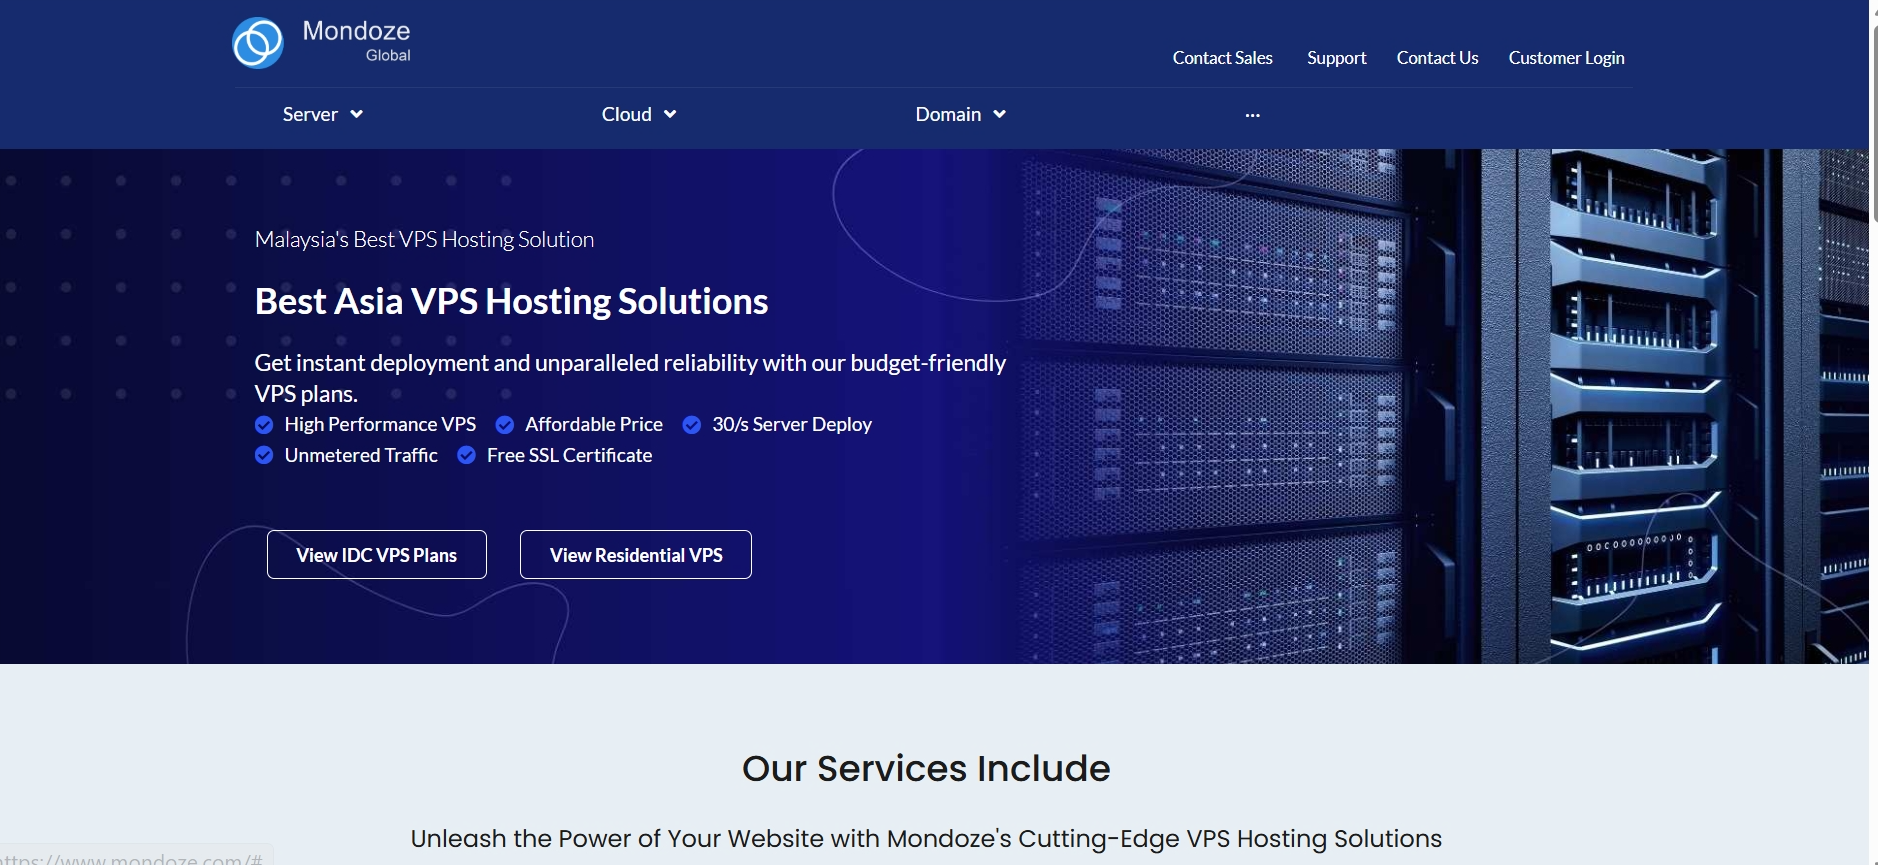
Task: Click the checkmark beside Free SSL Certificate
Action: [x=466, y=456]
